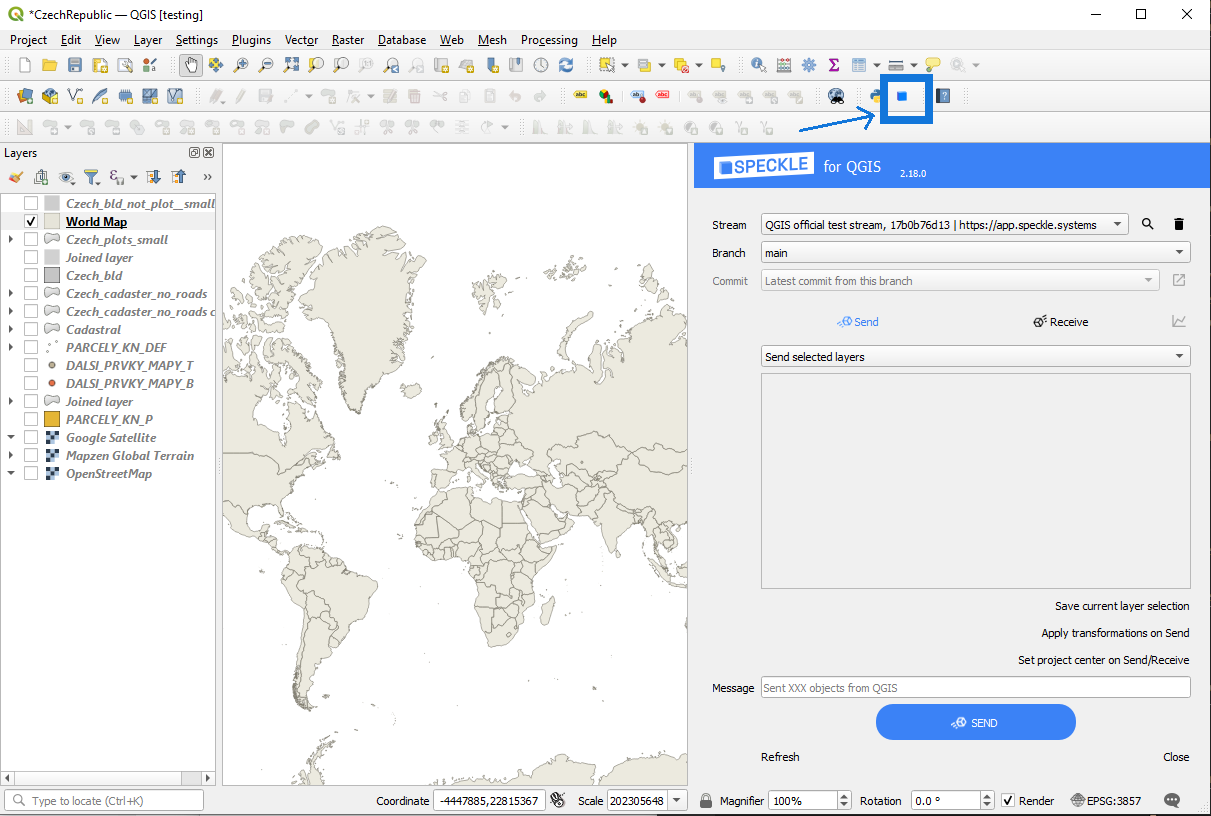Click Save current layer selection
The height and width of the screenshot is (816, 1211).
pyautogui.click(x=1122, y=606)
